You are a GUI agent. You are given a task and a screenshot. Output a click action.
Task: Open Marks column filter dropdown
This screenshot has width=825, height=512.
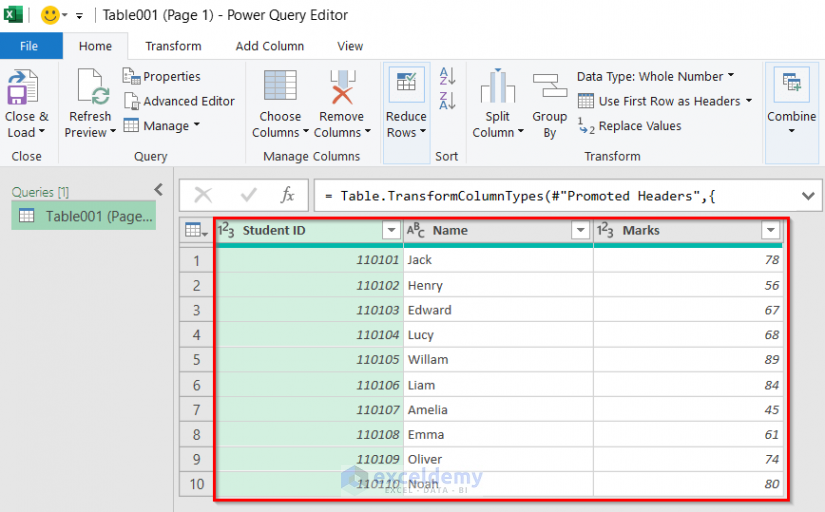click(770, 230)
